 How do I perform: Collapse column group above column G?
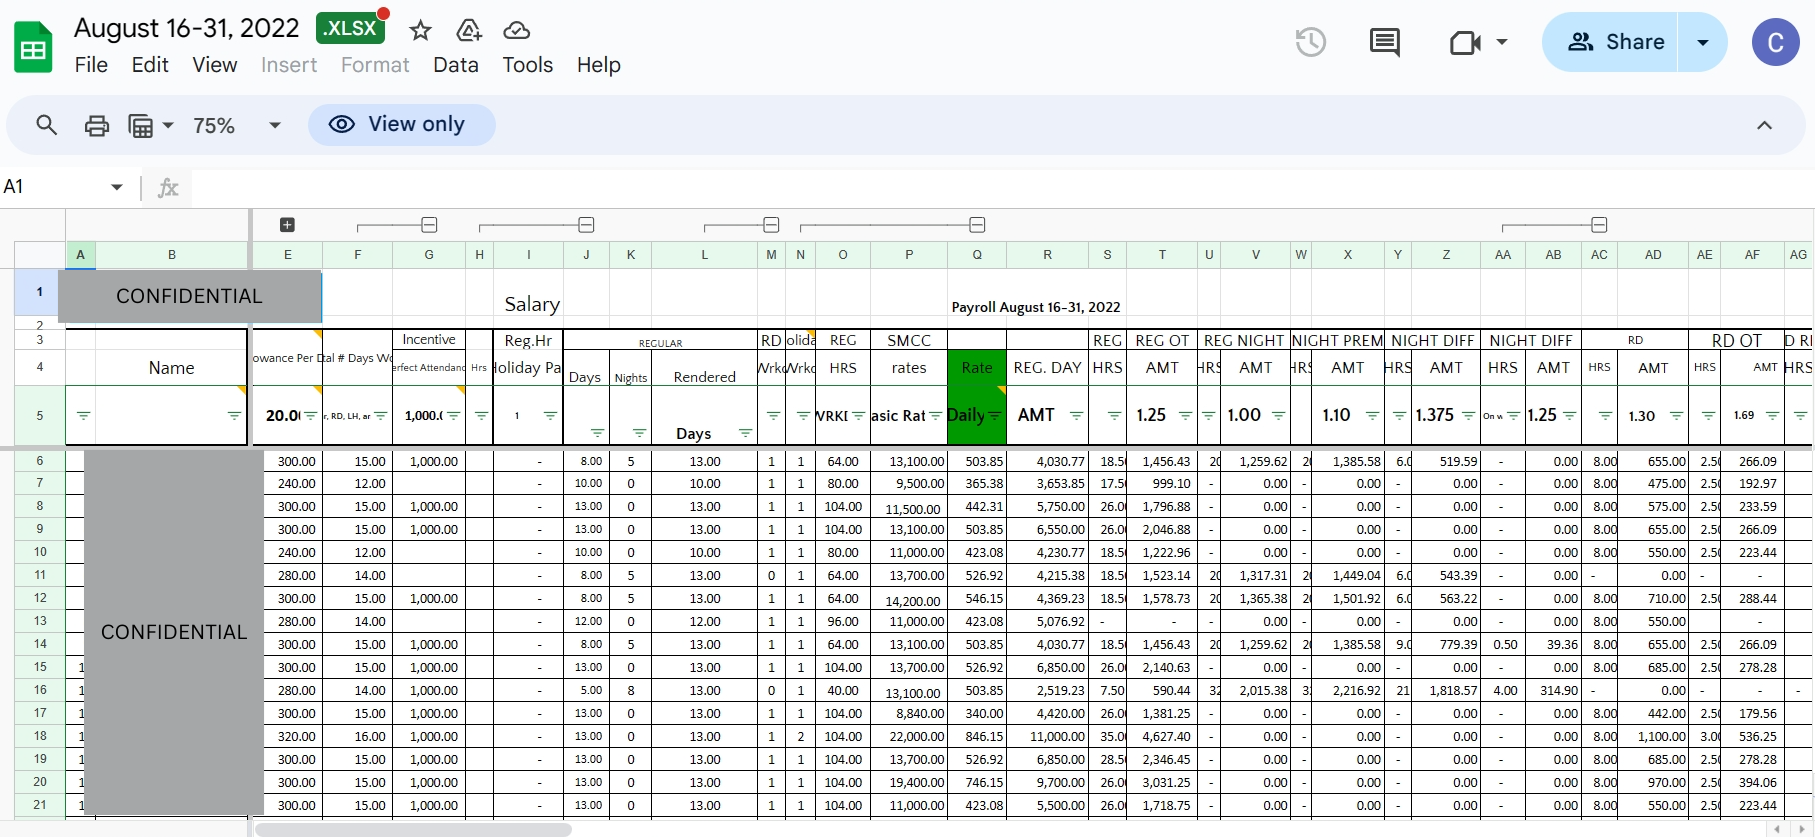tap(429, 225)
